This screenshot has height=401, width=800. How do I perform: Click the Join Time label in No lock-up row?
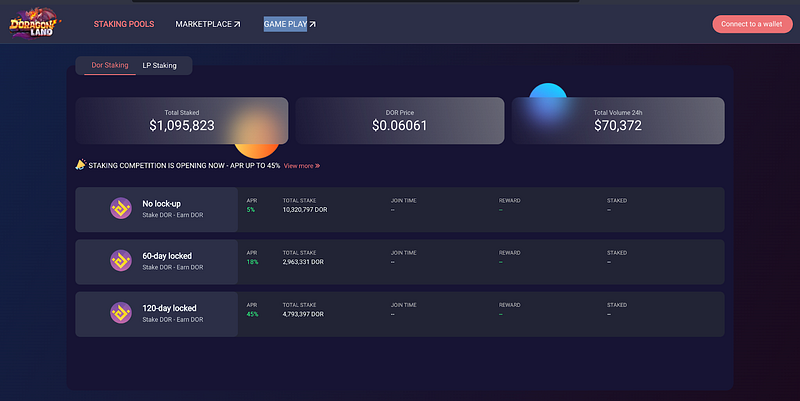click(404, 200)
